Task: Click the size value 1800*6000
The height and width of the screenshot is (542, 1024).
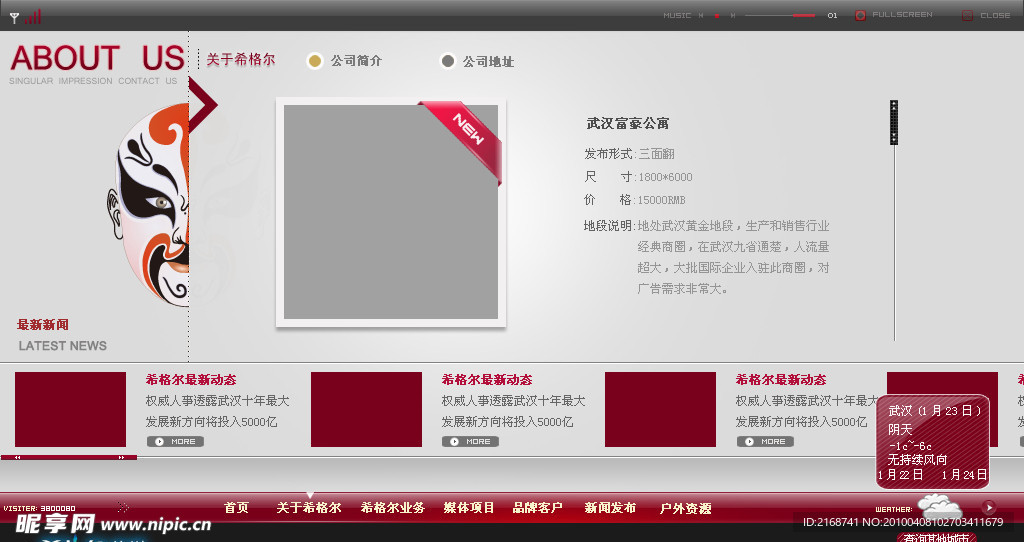Action: [665, 177]
